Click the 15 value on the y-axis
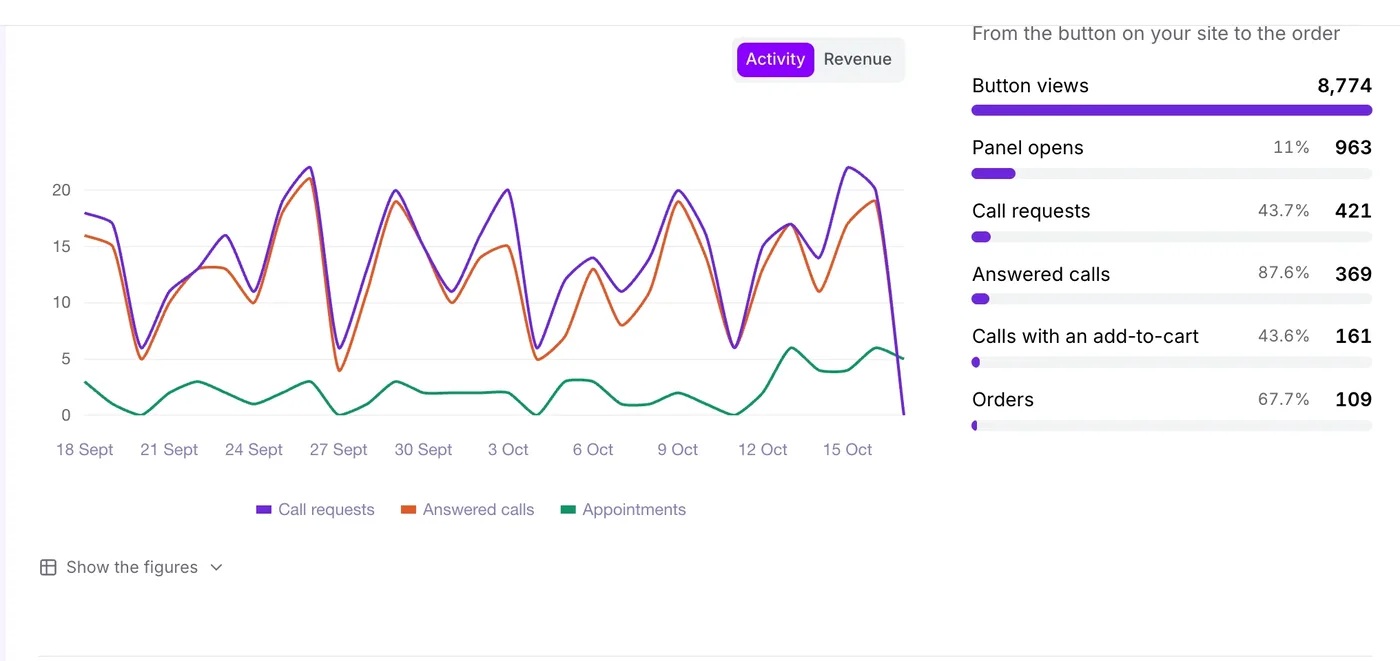Screen dimensions: 1400x661 61,246
